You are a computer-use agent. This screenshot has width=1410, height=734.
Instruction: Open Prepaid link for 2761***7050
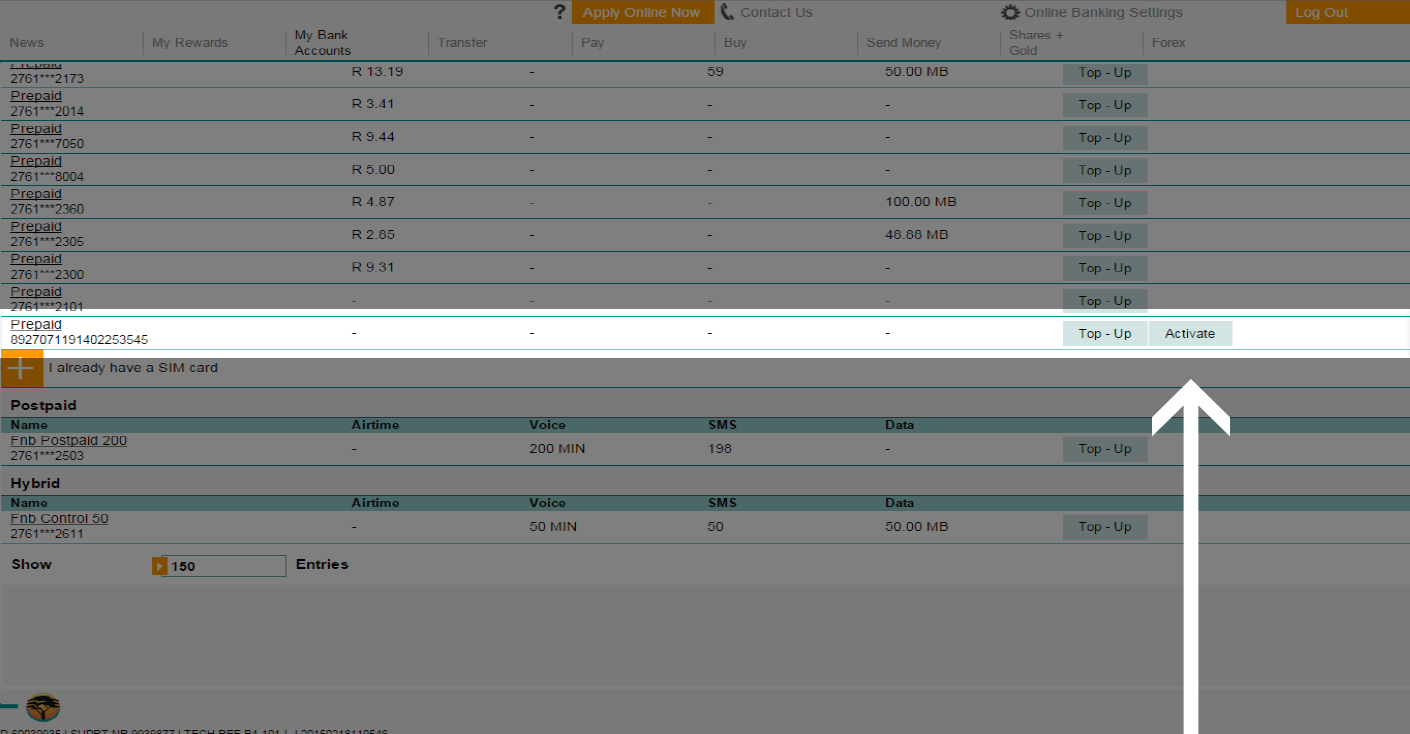(x=36, y=129)
